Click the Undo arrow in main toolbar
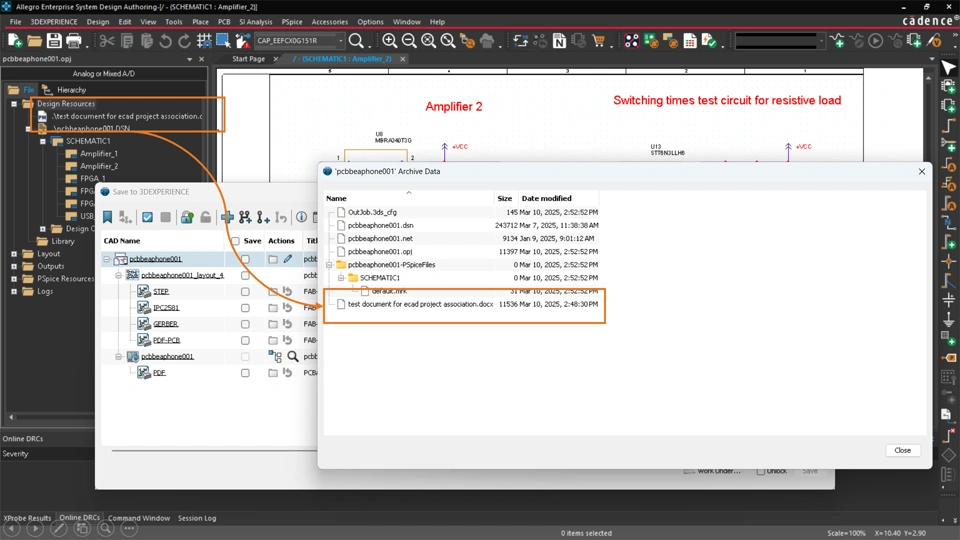Image resolution: width=960 pixels, height=540 pixels. [x=165, y=41]
